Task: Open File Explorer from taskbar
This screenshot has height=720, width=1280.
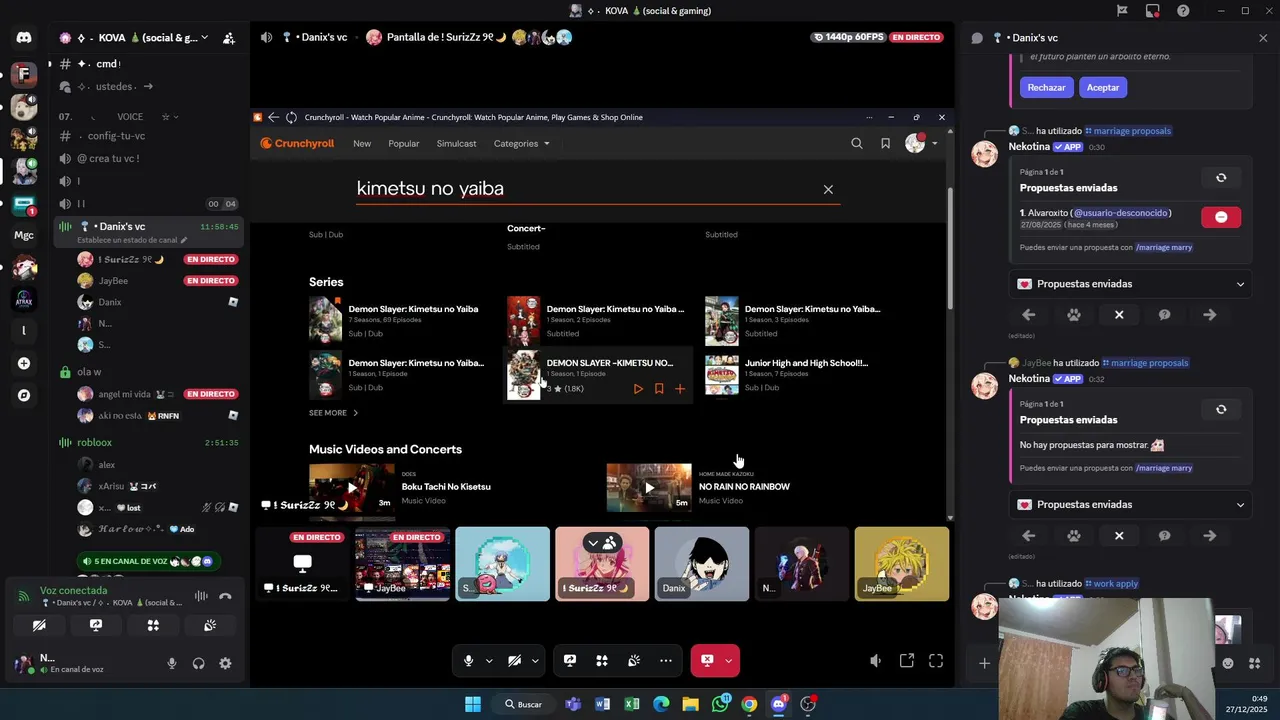Action: [x=690, y=704]
